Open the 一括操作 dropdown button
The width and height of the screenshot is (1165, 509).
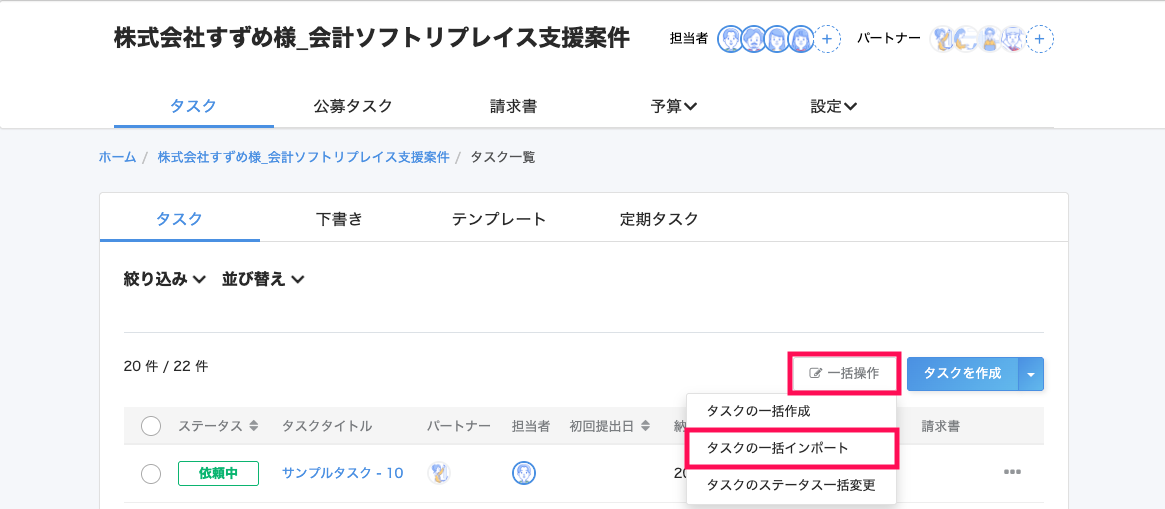tap(844, 373)
